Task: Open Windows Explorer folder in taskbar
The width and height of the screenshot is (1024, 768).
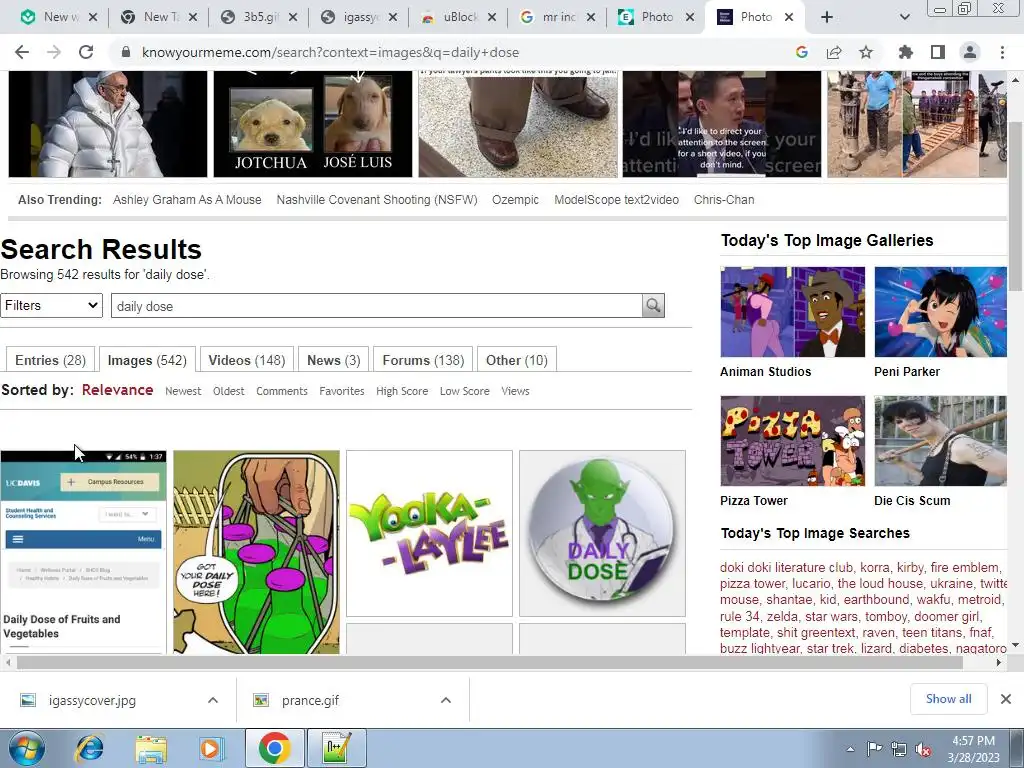Action: 151,748
